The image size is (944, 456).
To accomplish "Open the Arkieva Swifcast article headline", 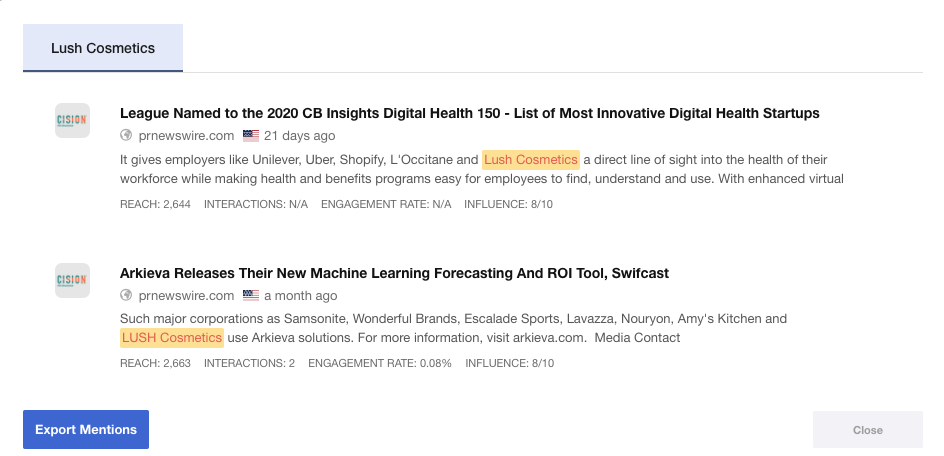I will tap(394, 273).
